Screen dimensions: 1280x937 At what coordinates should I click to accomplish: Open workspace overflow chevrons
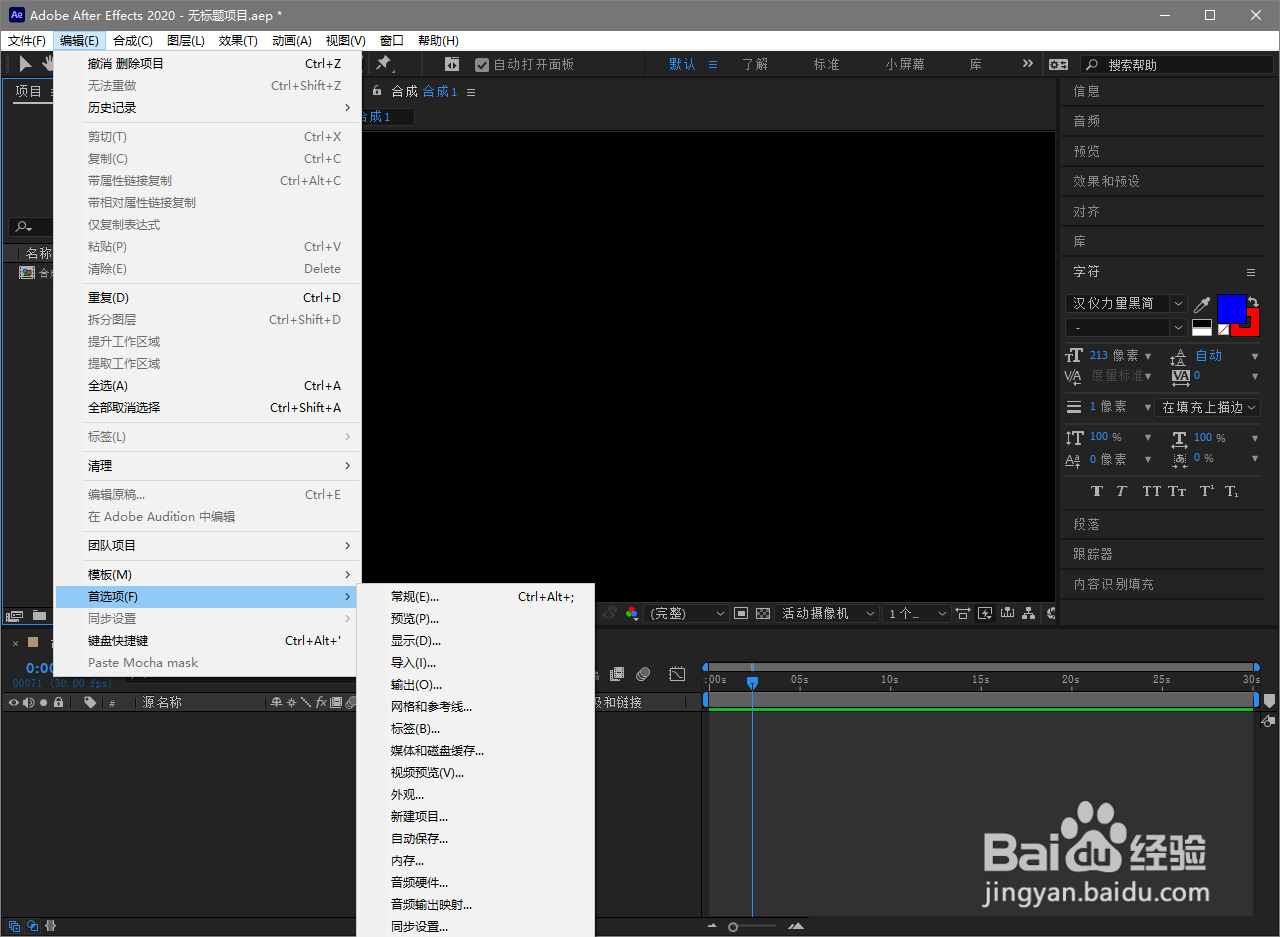pos(1028,63)
